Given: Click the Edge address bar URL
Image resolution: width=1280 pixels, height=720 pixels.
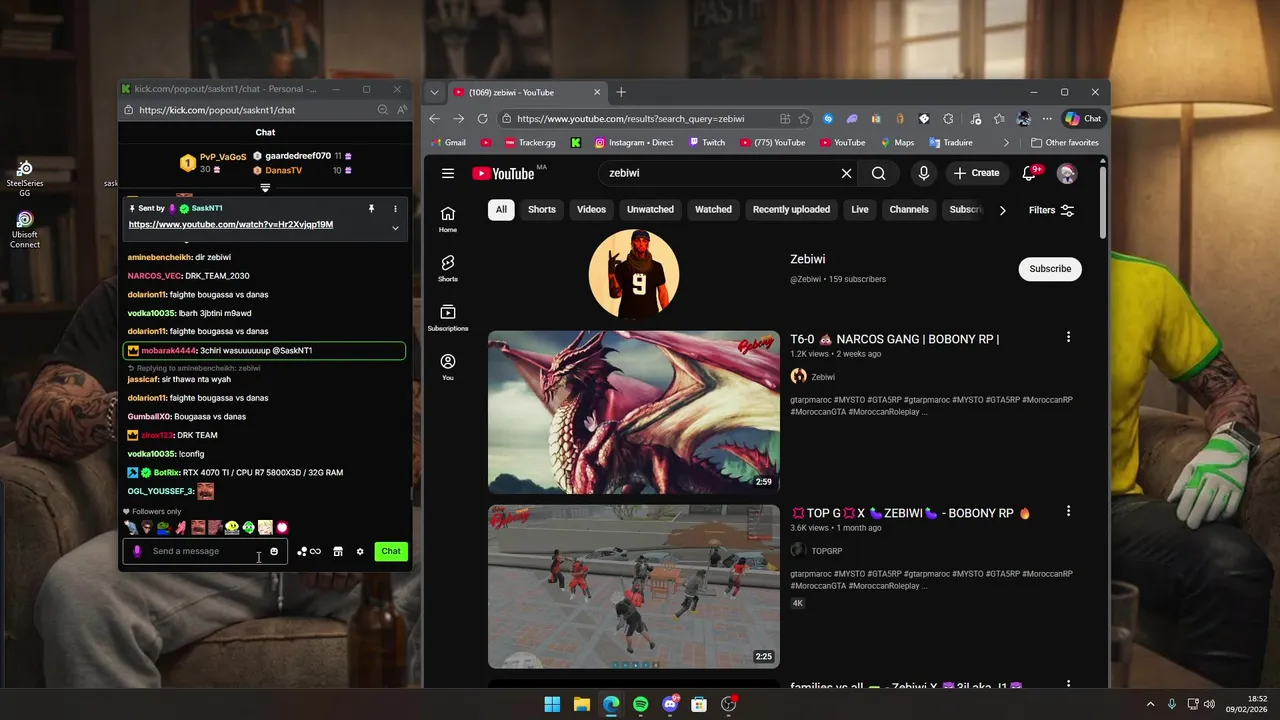Looking at the screenshot, I should (631, 118).
